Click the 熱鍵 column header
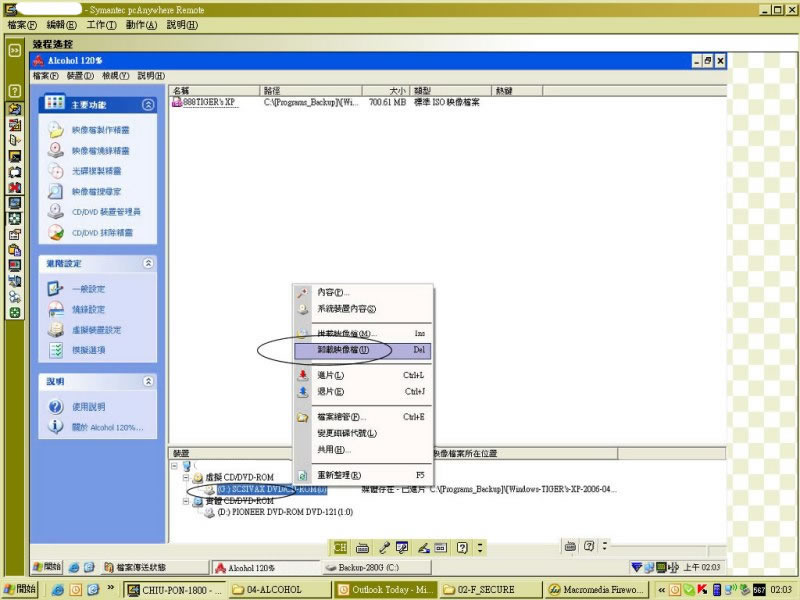The image size is (800, 600). tap(517, 91)
